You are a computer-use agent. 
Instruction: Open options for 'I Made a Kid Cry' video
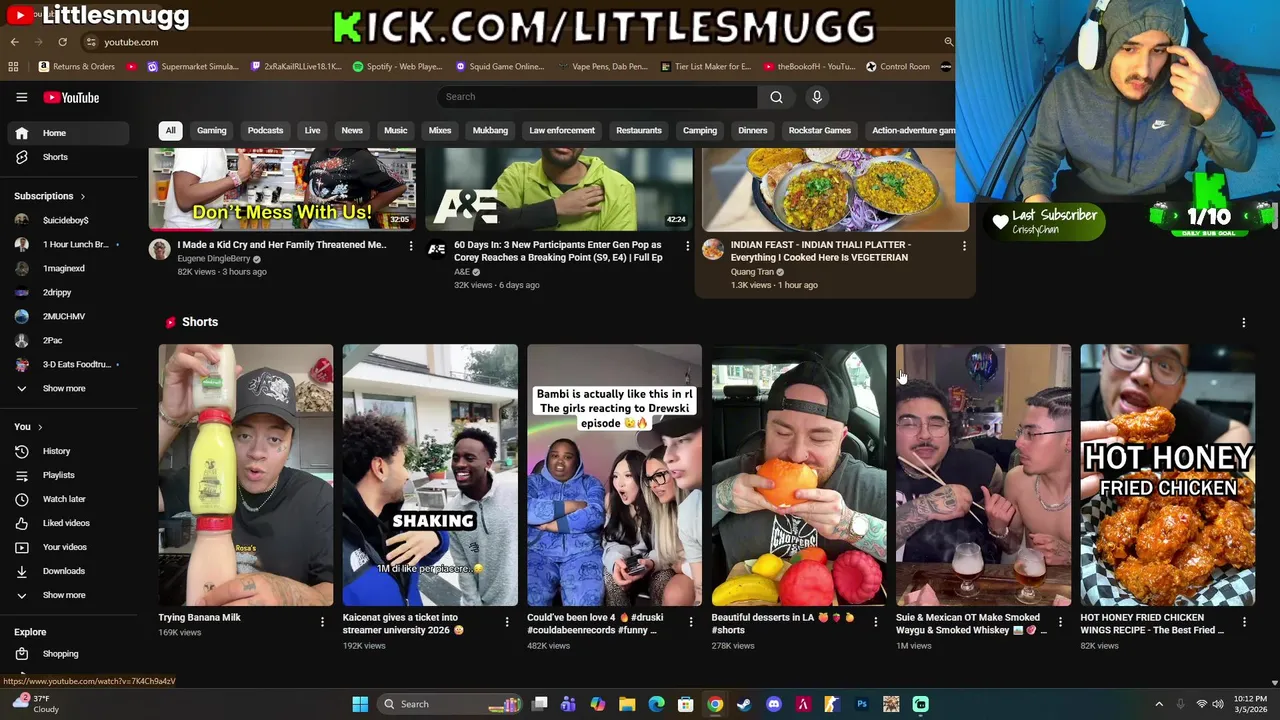(x=410, y=246)
